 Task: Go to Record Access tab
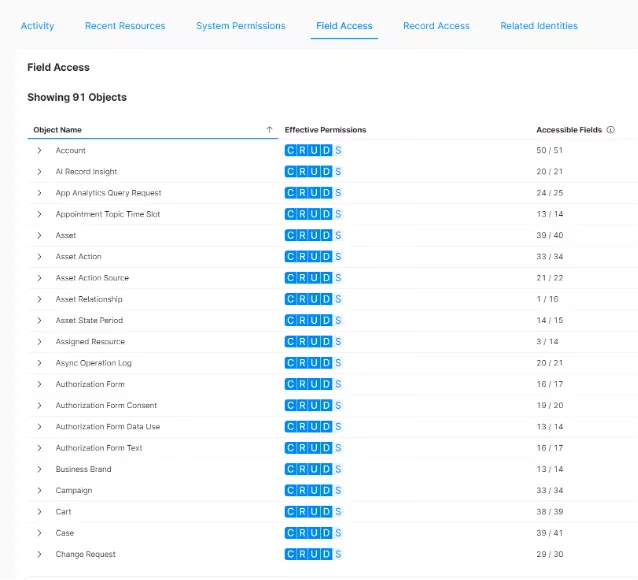click(436, 26)
